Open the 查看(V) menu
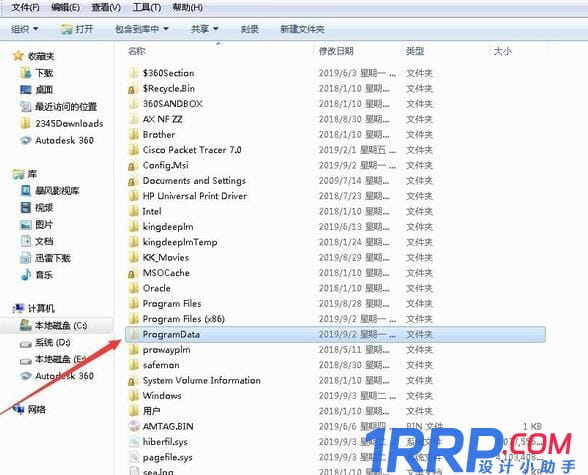Image resolution: width=588 pixels, height=475 pixels. click(x=106, y=7)
